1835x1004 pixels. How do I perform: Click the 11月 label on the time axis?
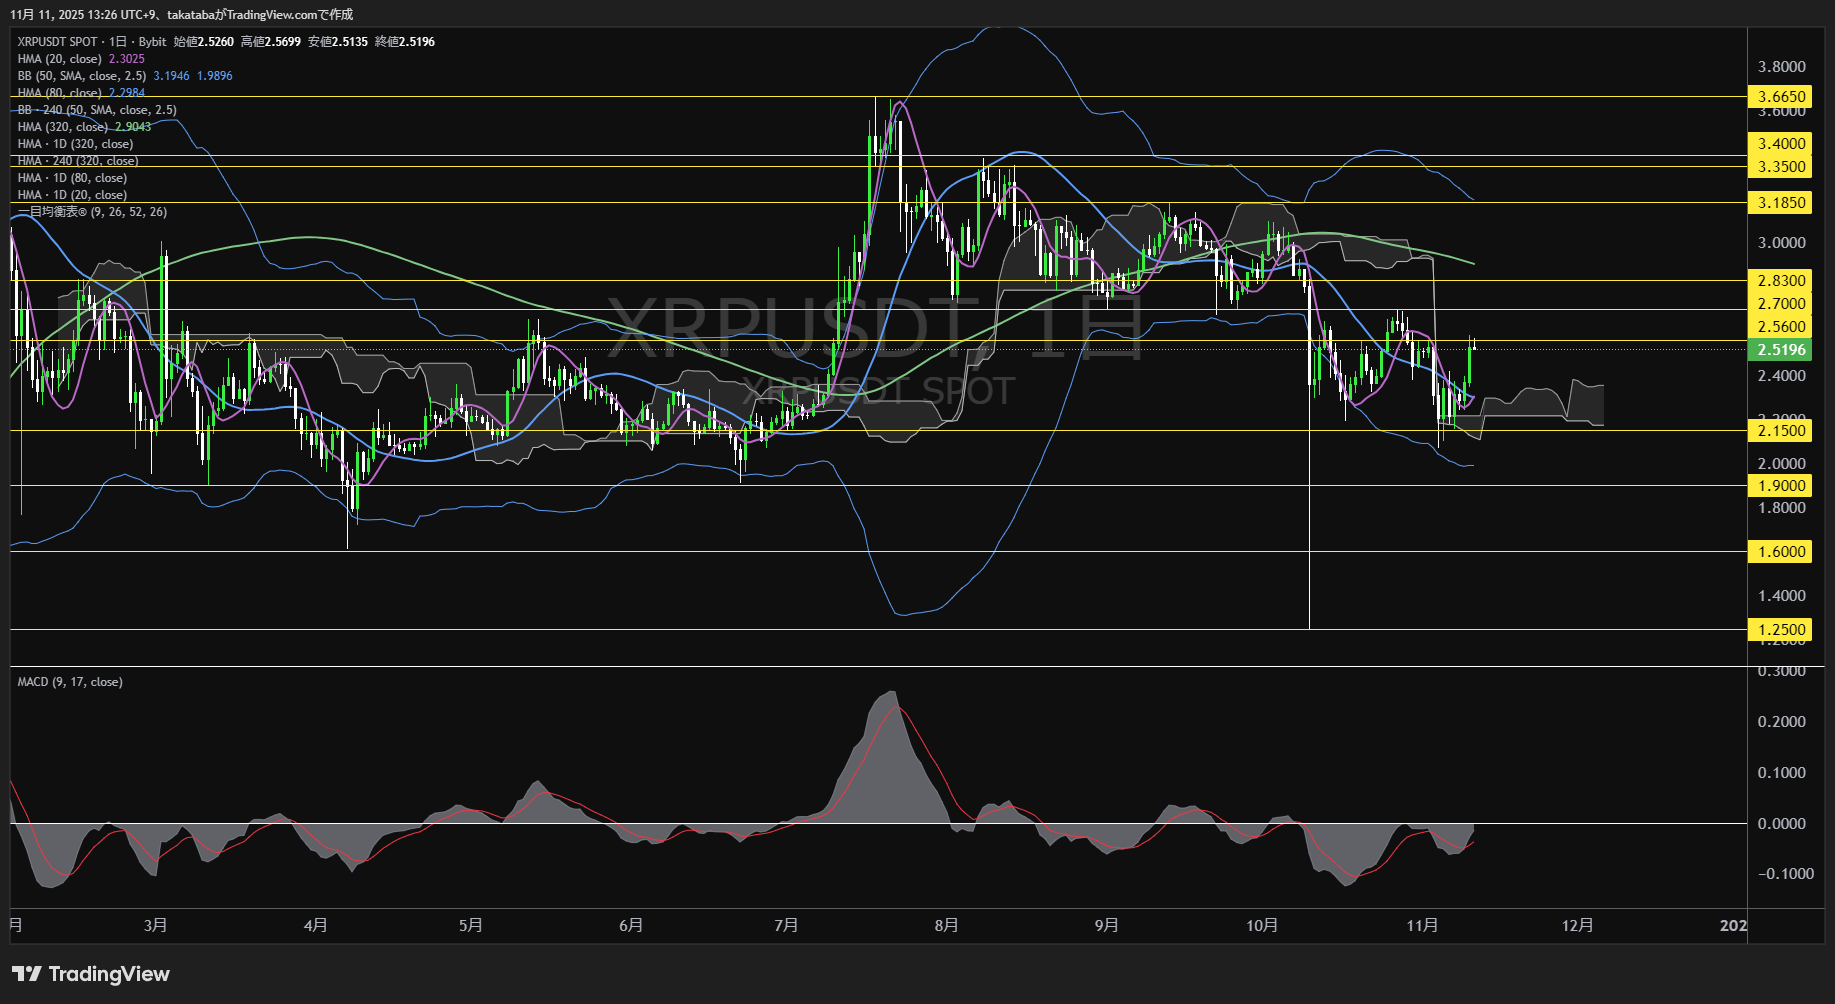click(x=1424, y=926)
